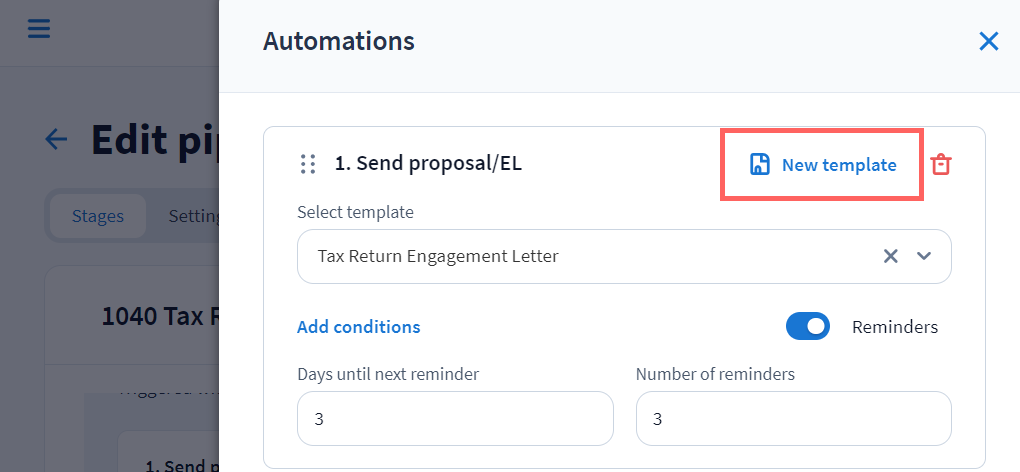Grab the drag handle for Send proposal/EL

pos(308,164)
